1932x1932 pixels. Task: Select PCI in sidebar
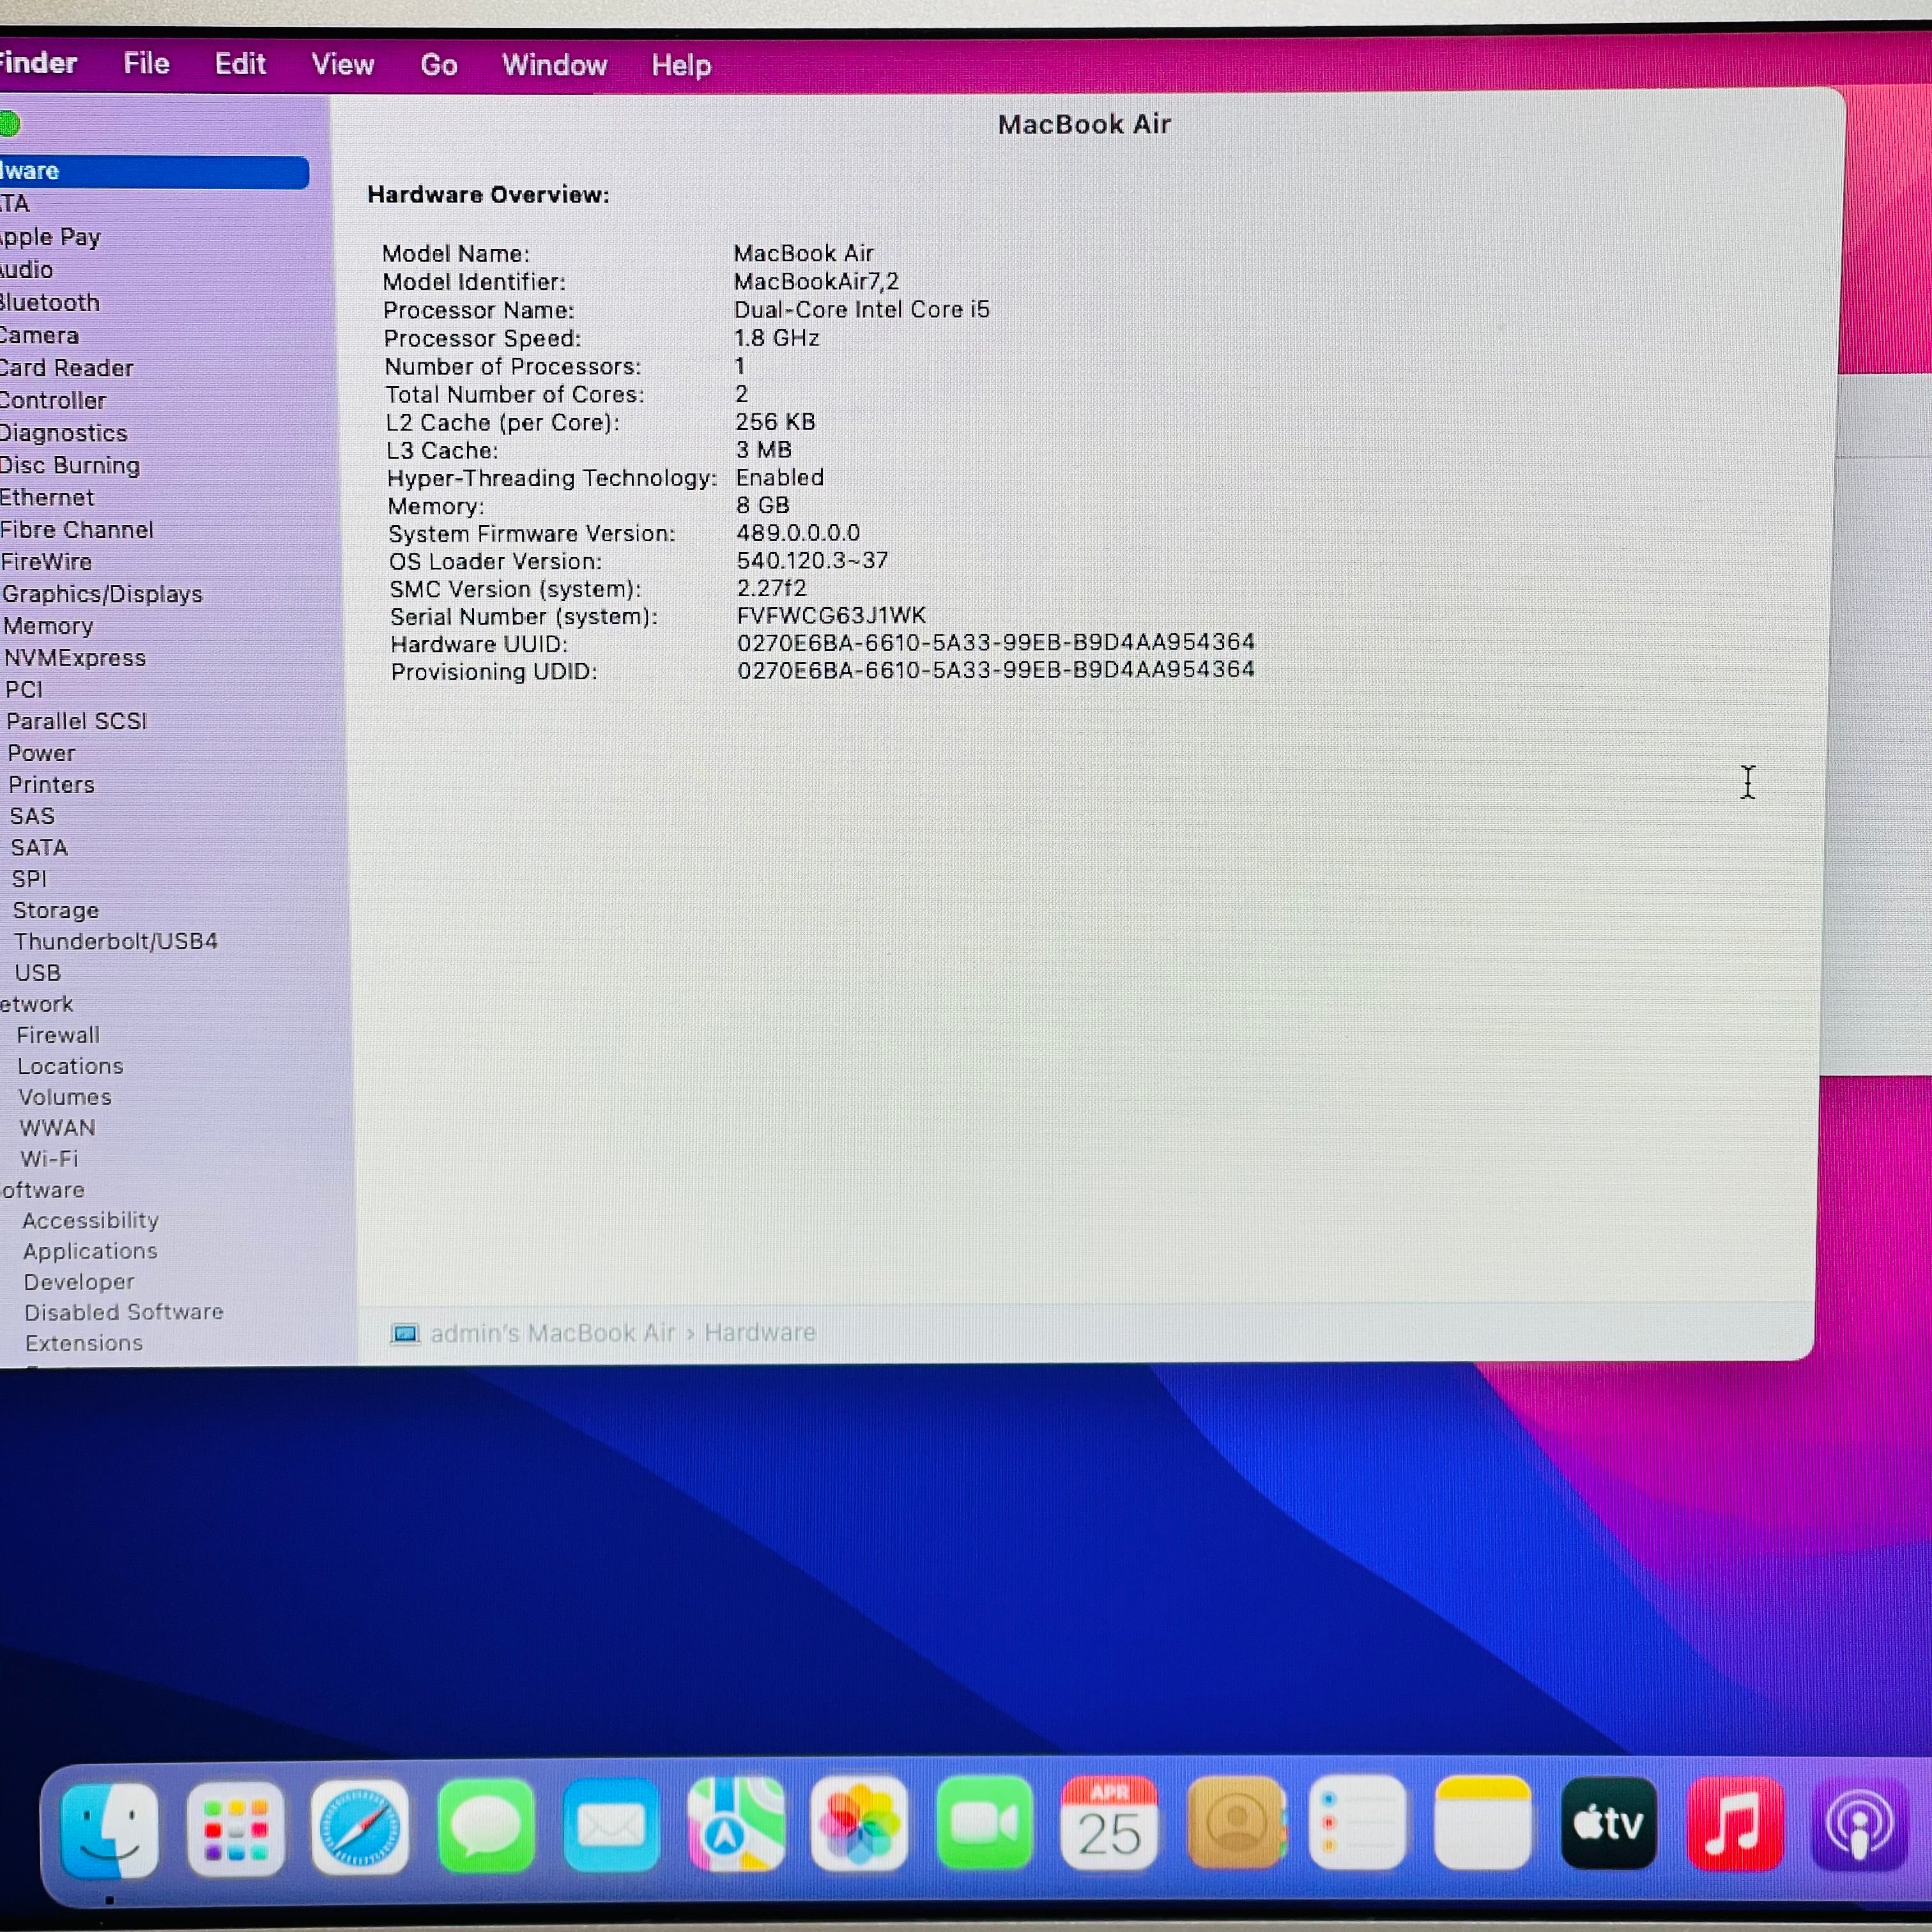[24, 690]
